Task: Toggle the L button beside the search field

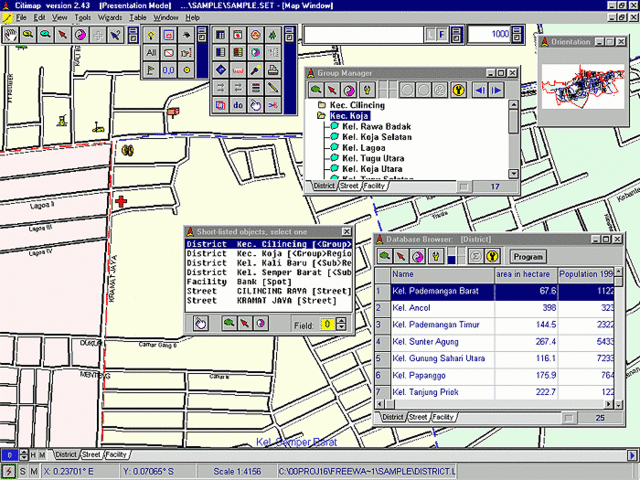Action: point(431,35)
